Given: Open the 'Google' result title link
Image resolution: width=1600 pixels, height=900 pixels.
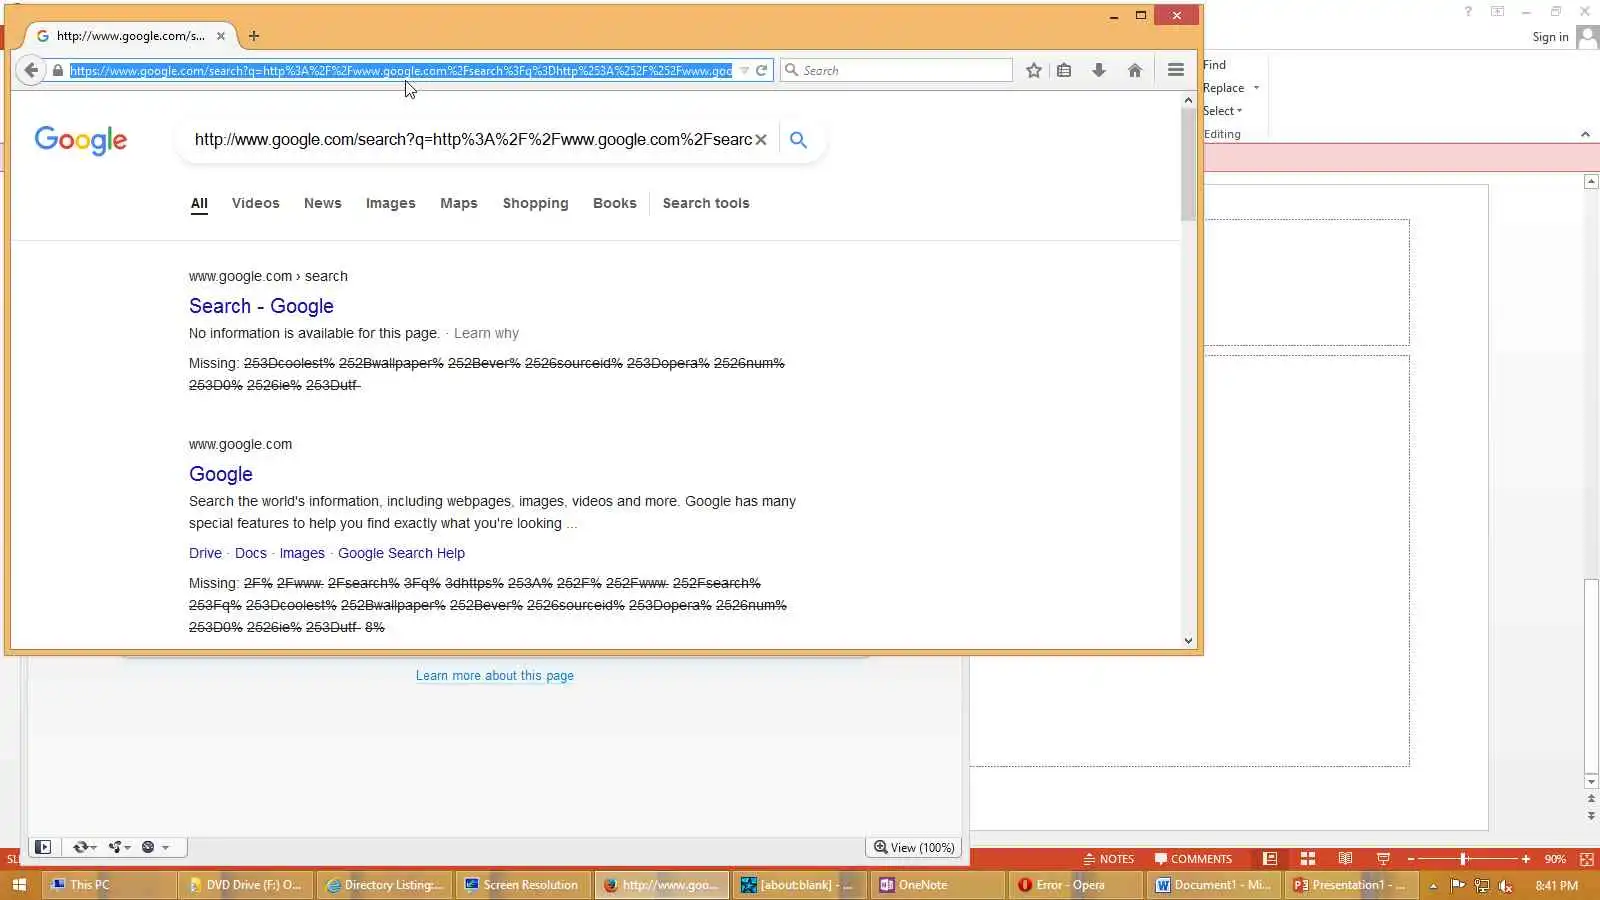Looking at the screenshot, I should click(x=221, y=474).
